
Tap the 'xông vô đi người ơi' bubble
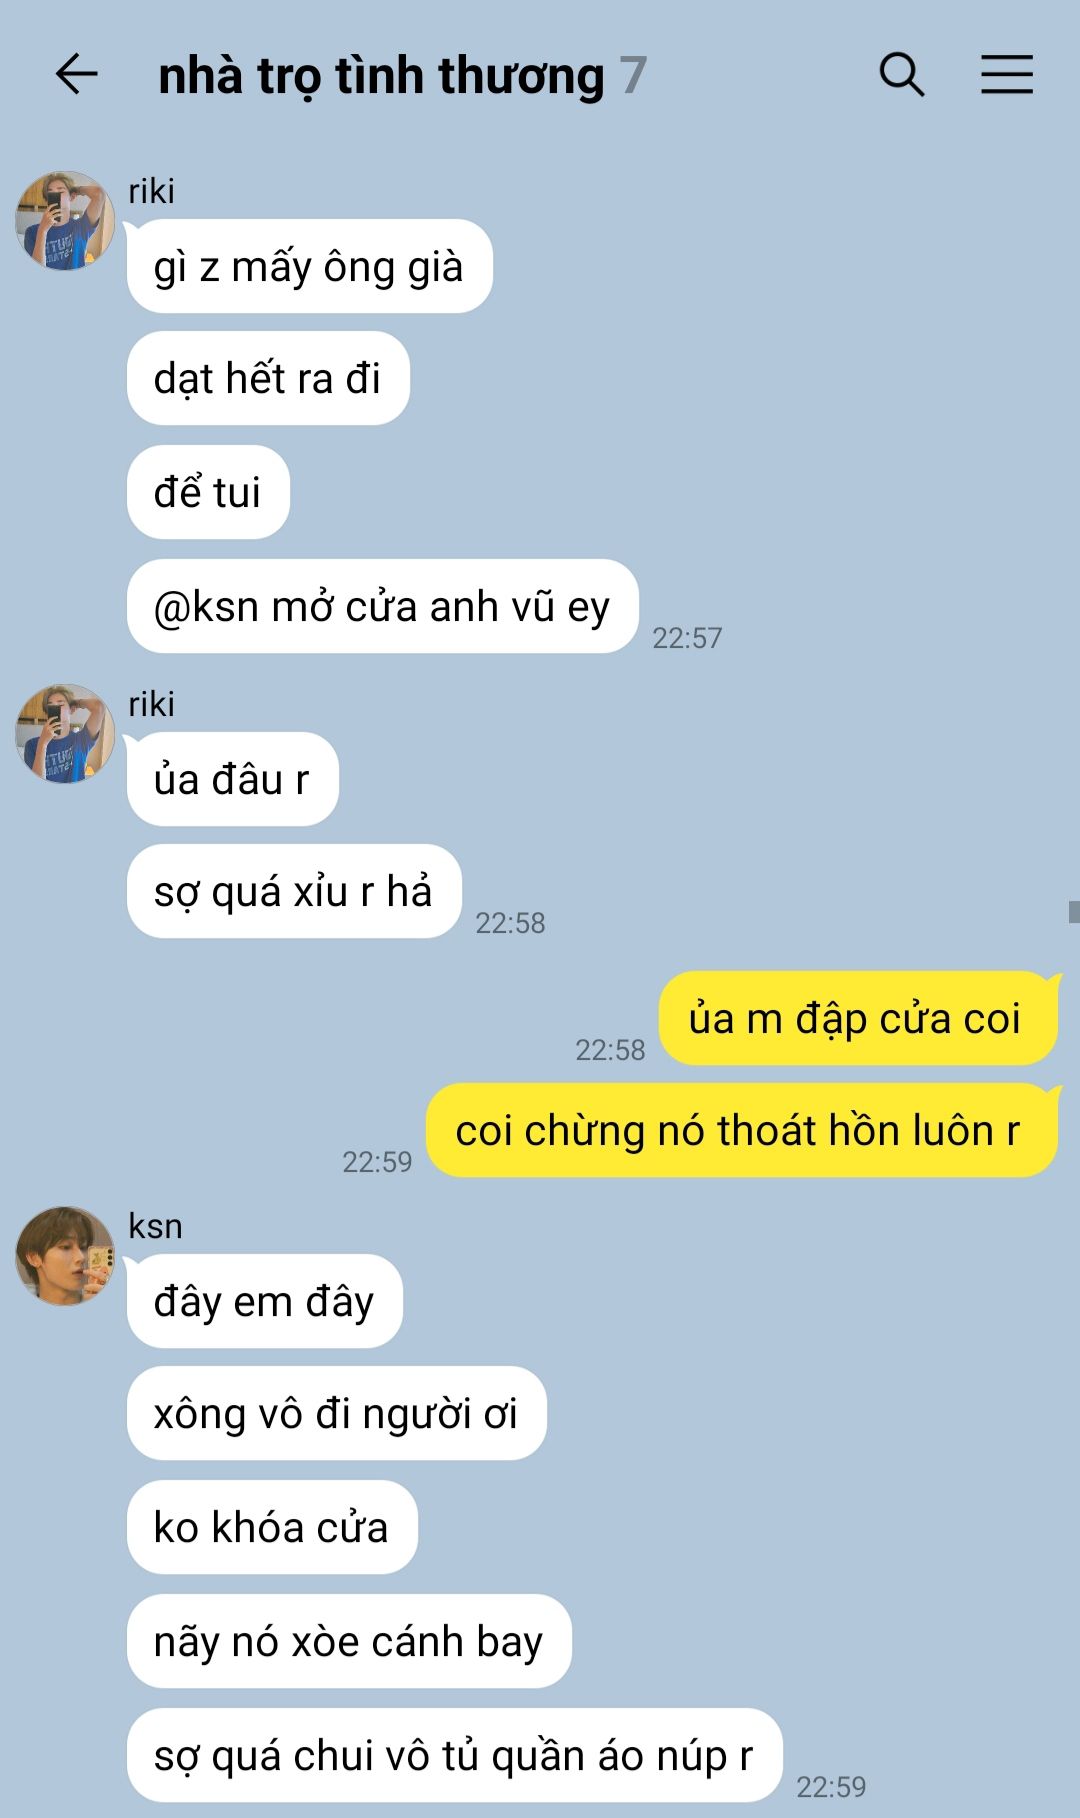[x=336, y=1413]
